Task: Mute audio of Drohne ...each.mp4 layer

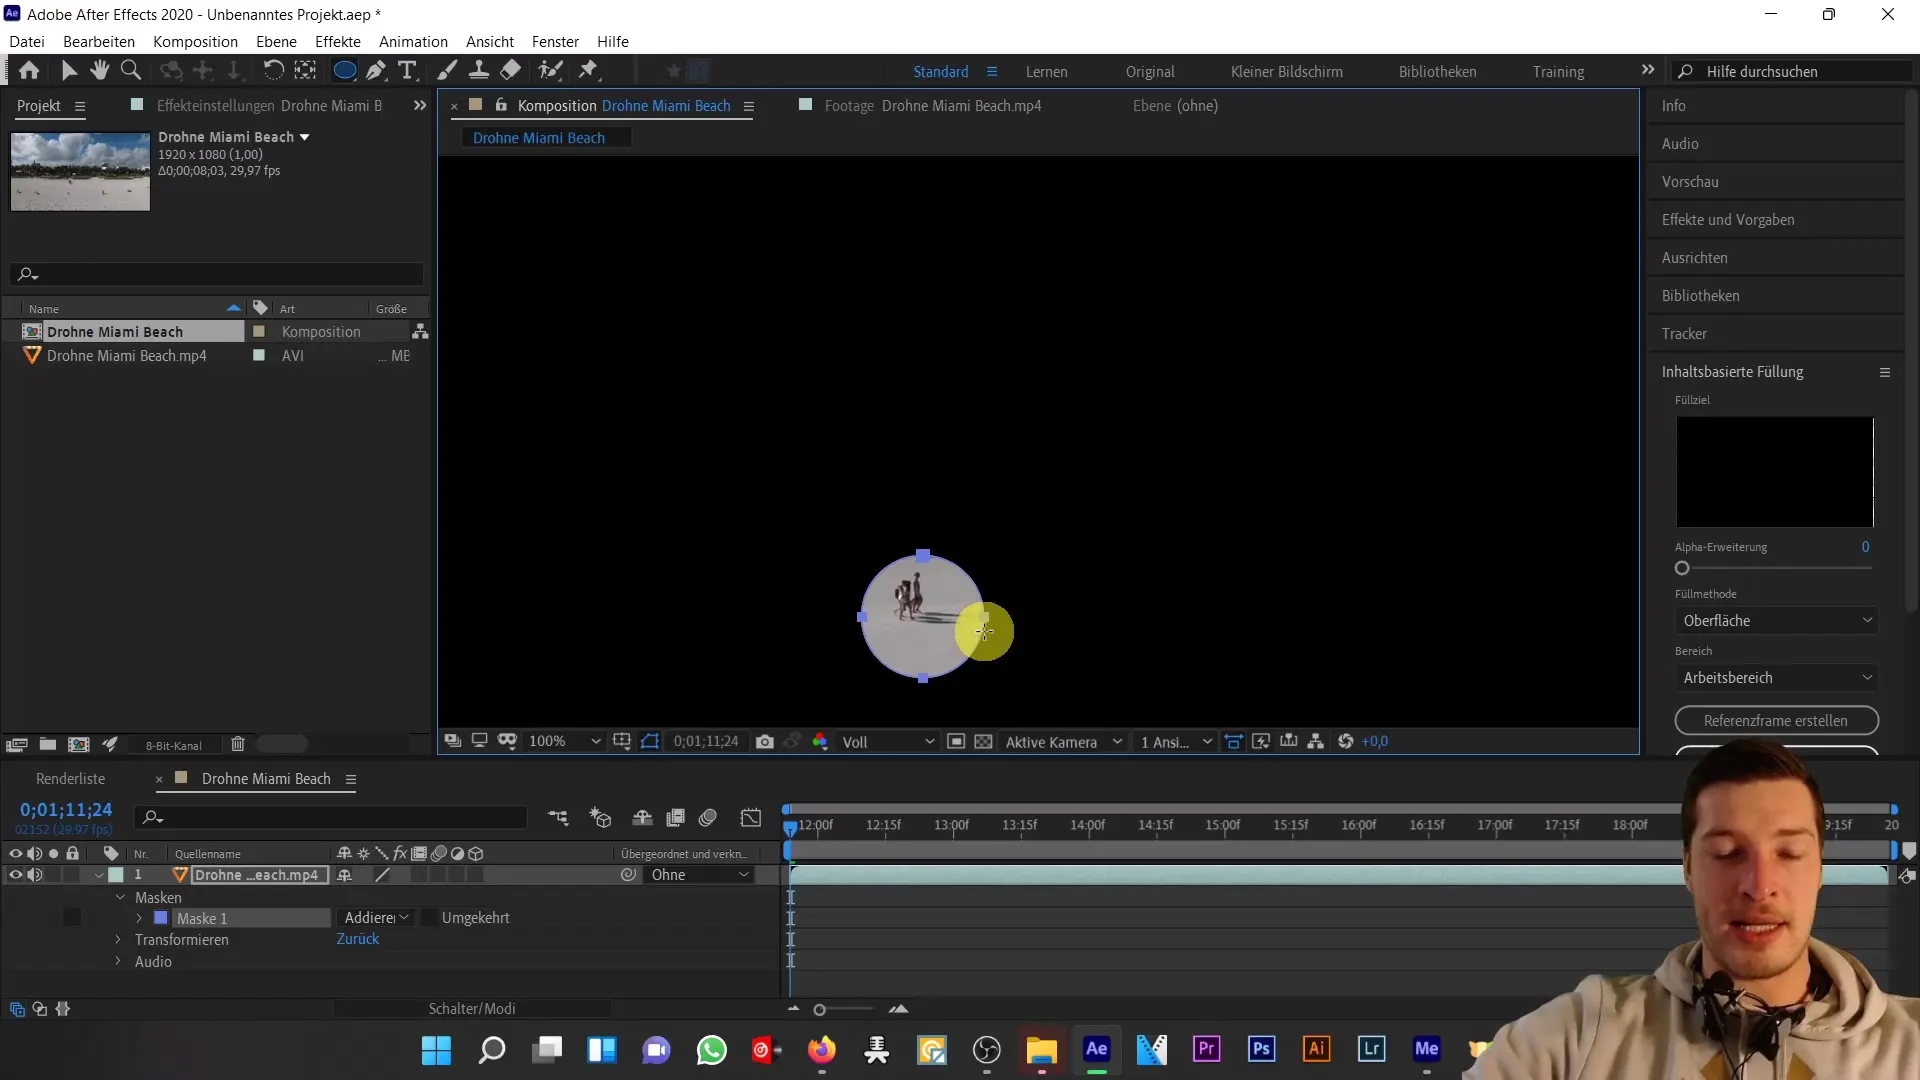Action: 35,875
